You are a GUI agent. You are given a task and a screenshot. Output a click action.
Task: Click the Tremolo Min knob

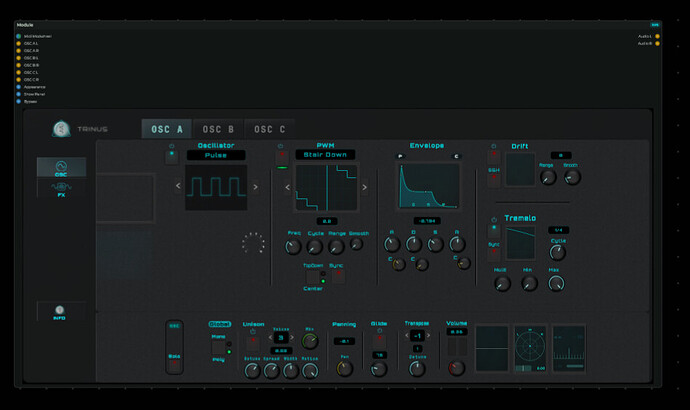coord(529,284)
